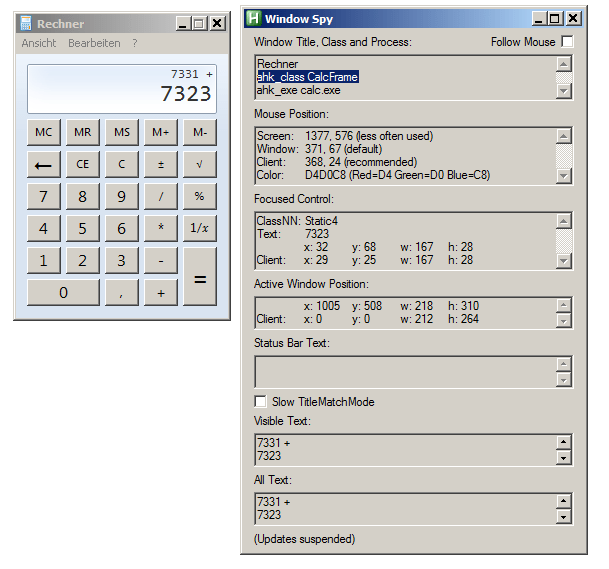Click the digit 4 button
This screenshot has width=609, height=569.
44,228
